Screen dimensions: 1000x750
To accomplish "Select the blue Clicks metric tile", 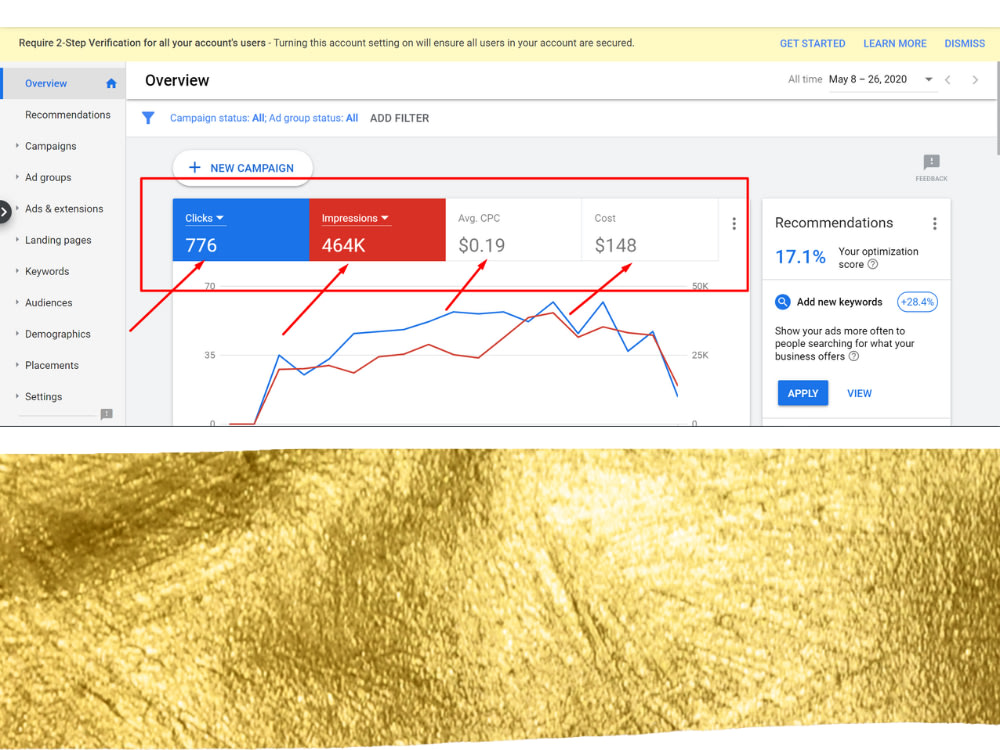I will point(241,230).
